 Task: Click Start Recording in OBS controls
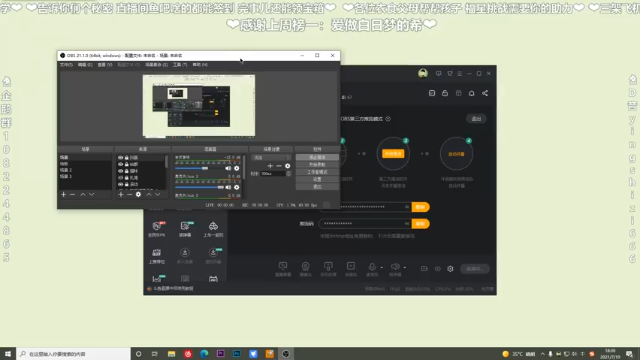(x=317, y=164)
